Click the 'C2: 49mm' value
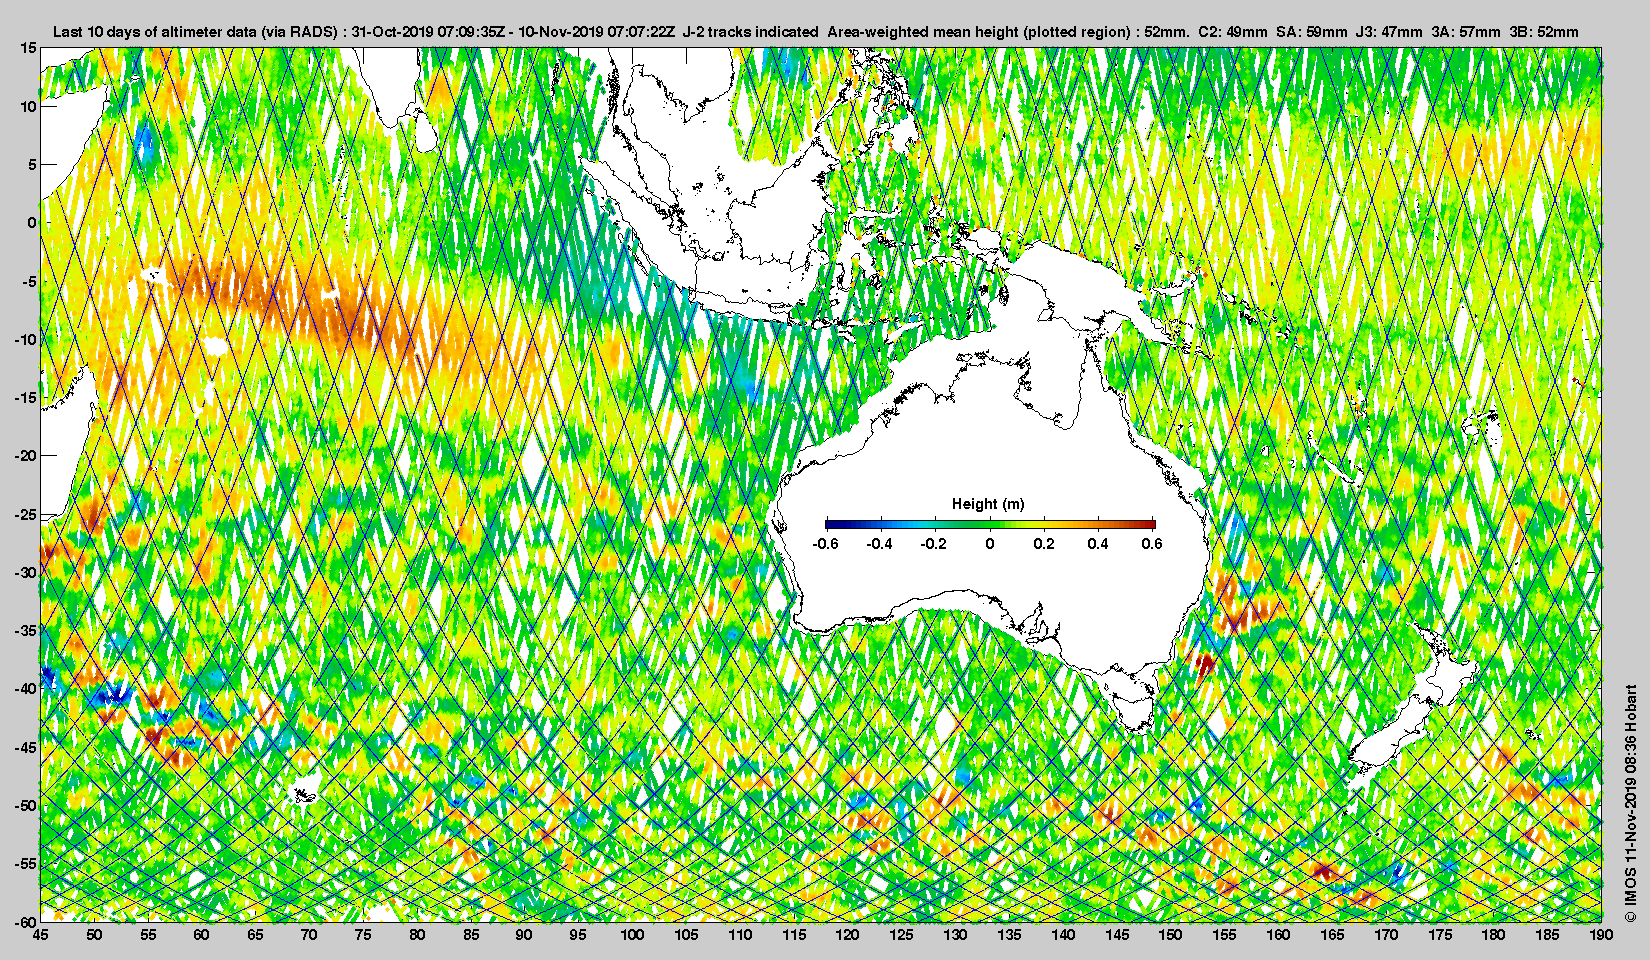The height and width of the screenshot is (960, 1650). pos(1232,32)
